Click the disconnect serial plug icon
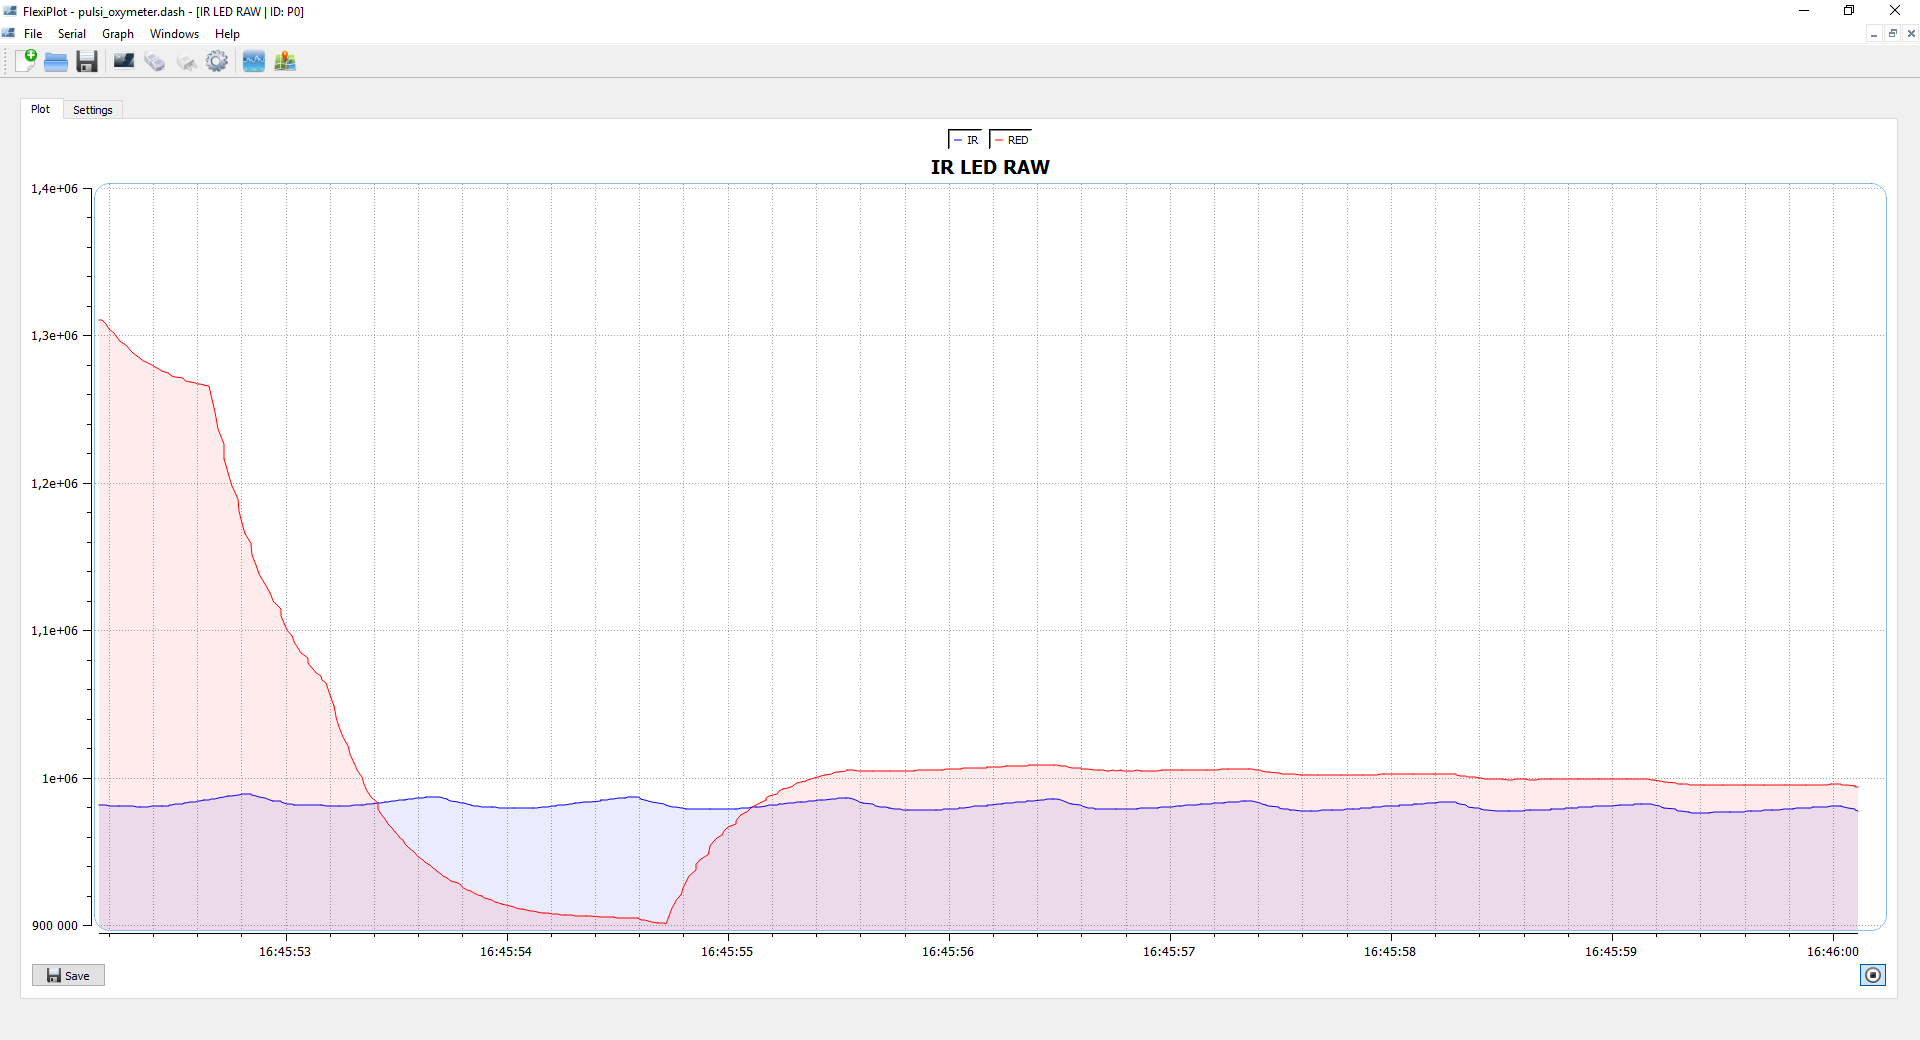The width and height of the screenshot is (1920, 1040). click(186, 62)
